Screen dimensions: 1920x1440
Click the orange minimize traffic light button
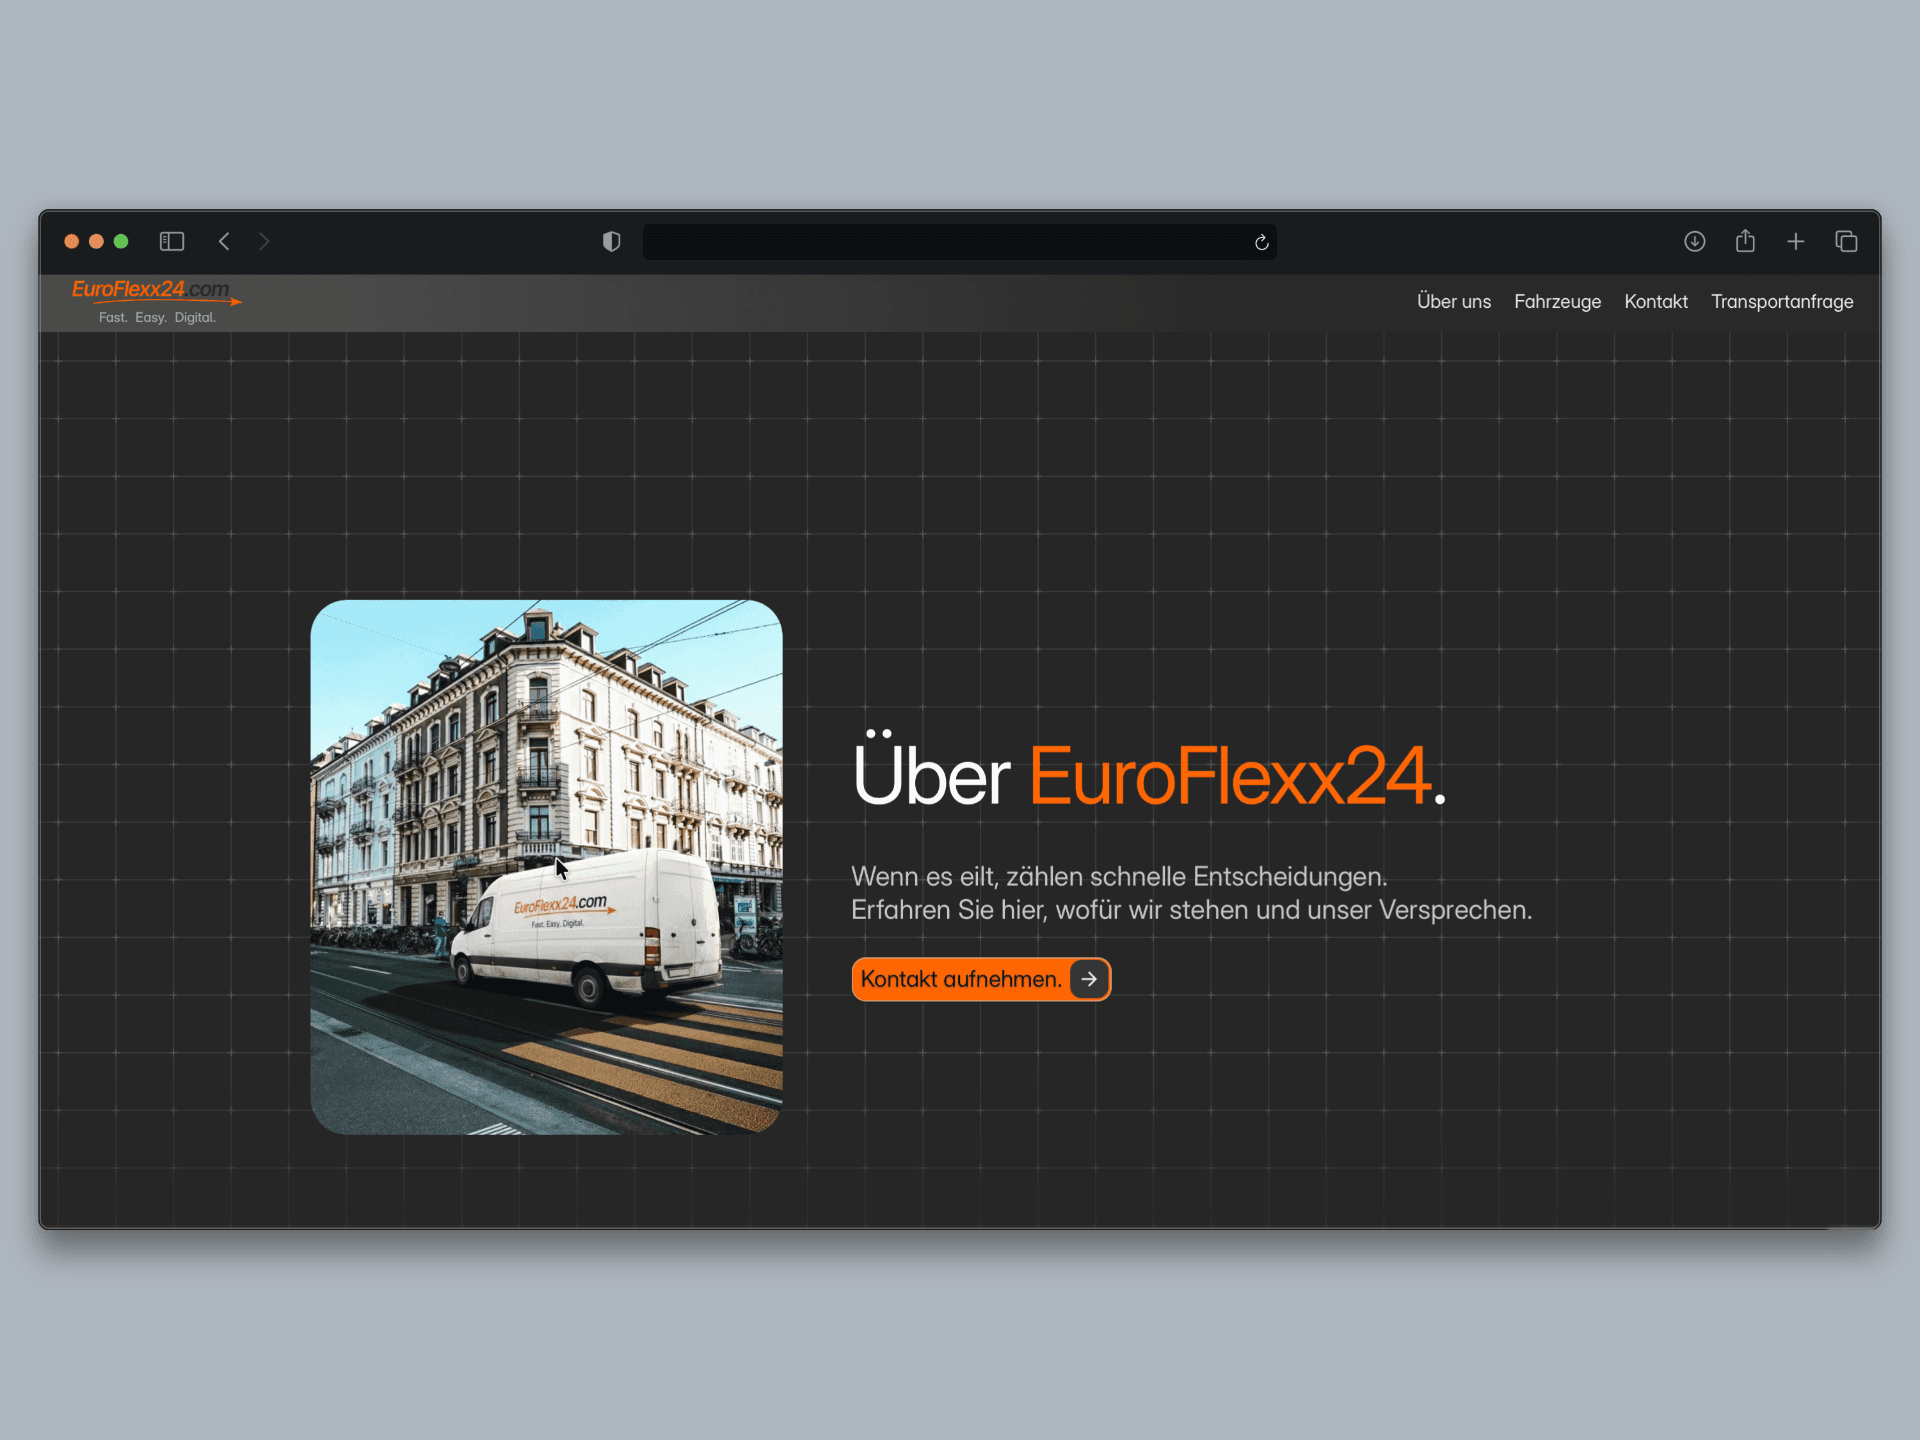coord(96,241)
